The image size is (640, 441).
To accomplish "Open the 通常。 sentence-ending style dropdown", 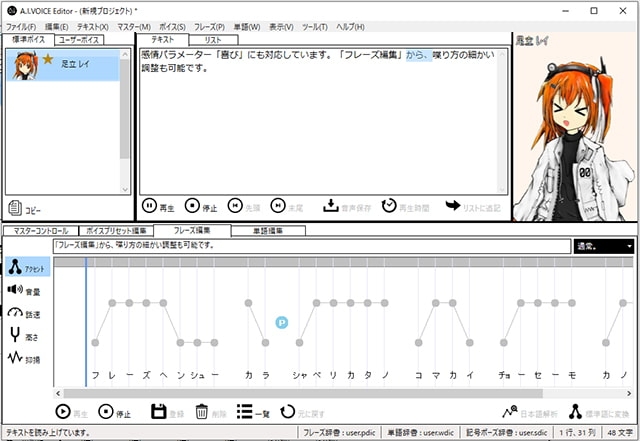I will (604, 246).
